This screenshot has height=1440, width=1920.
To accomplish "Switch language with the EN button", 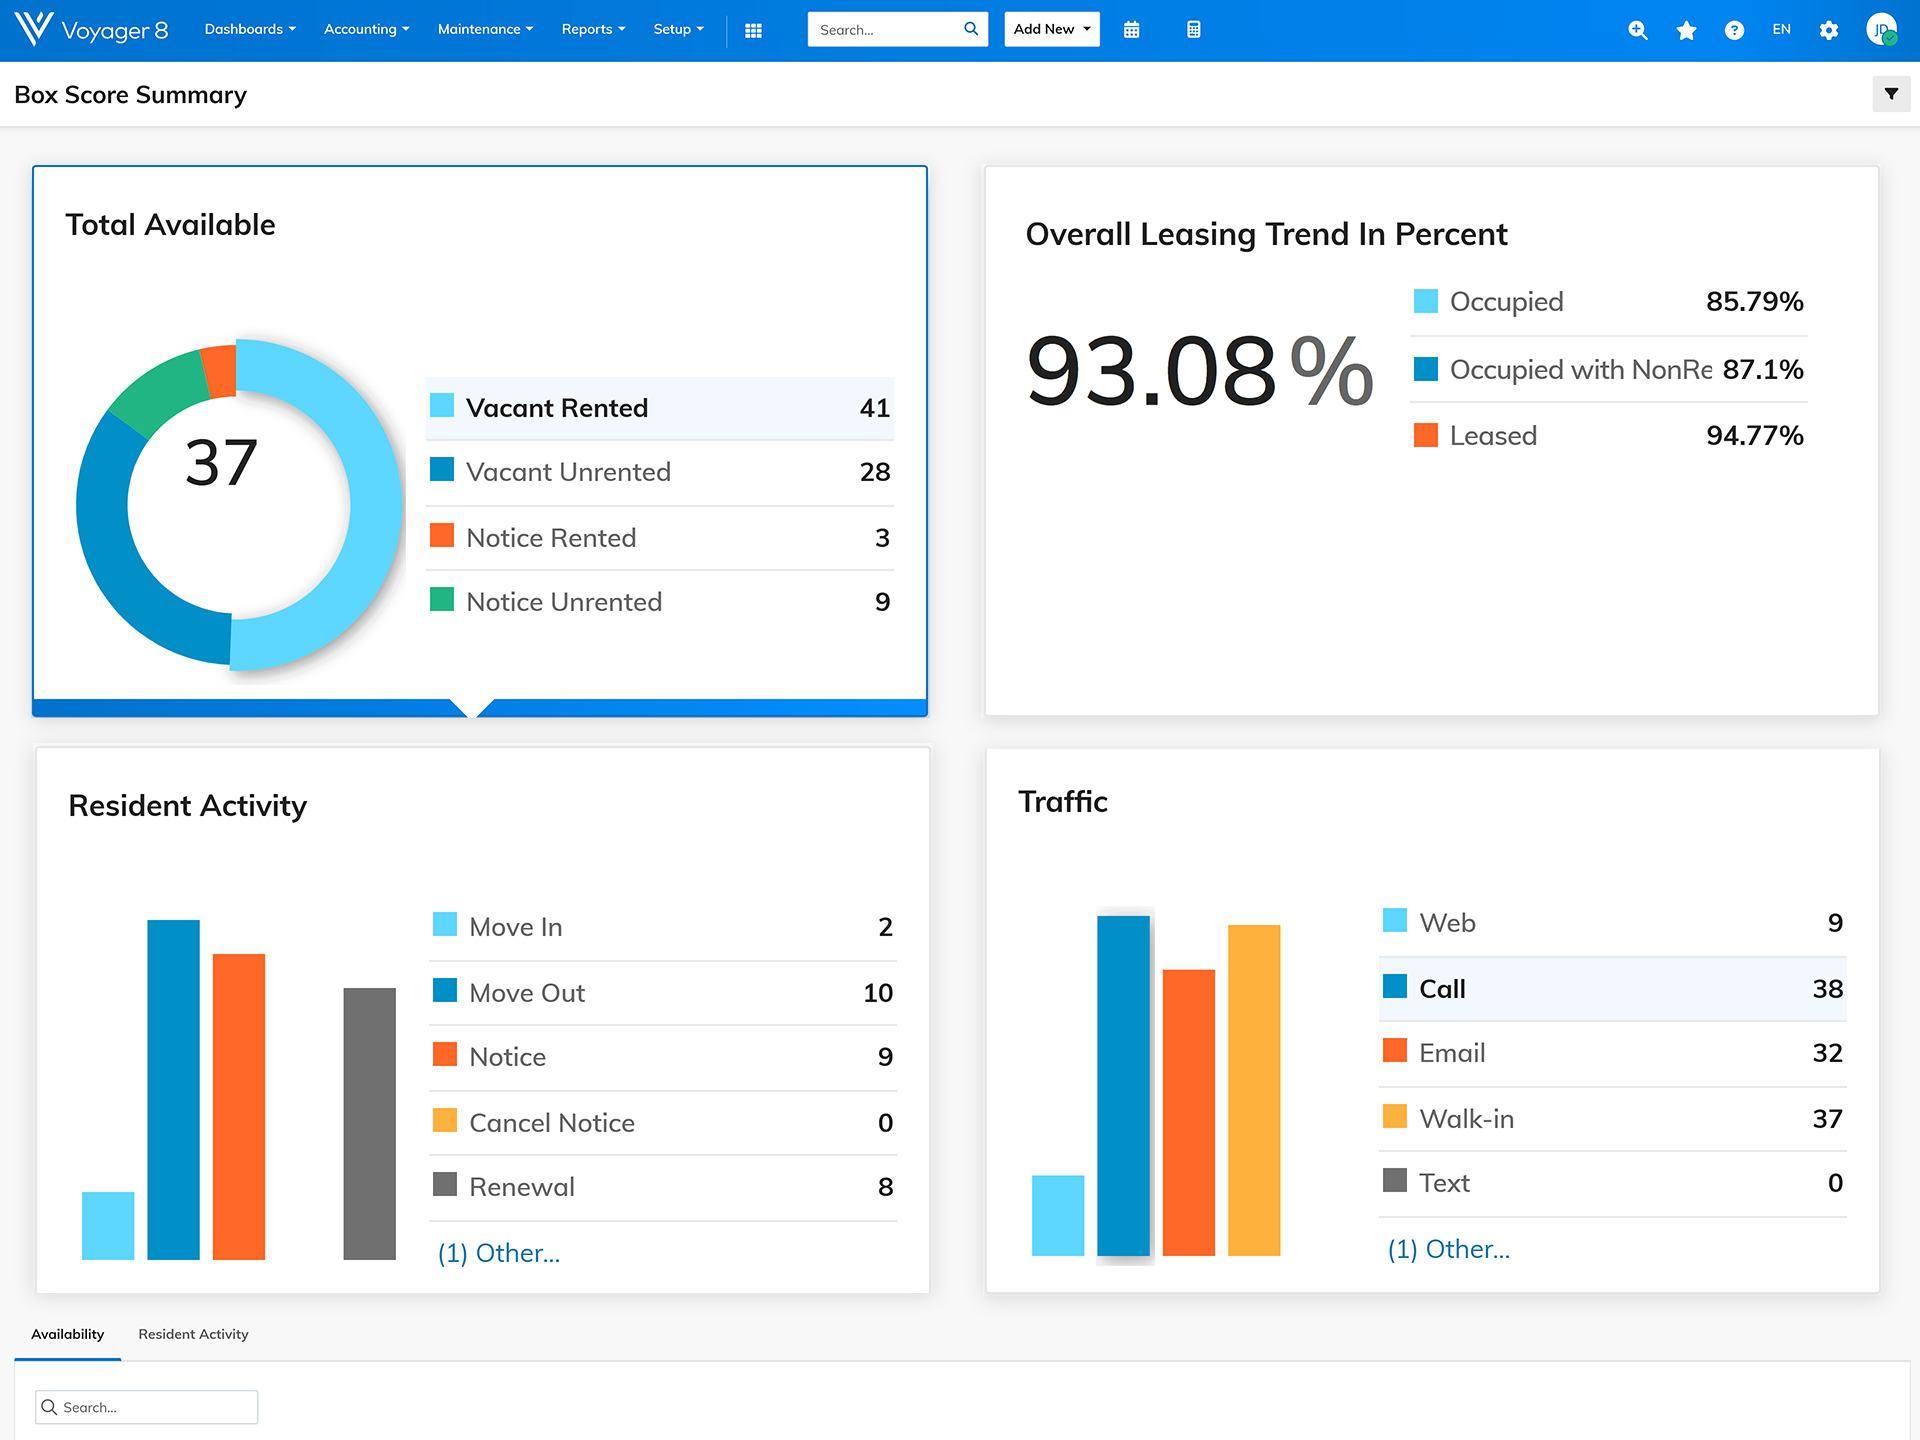I will 1781,29.
